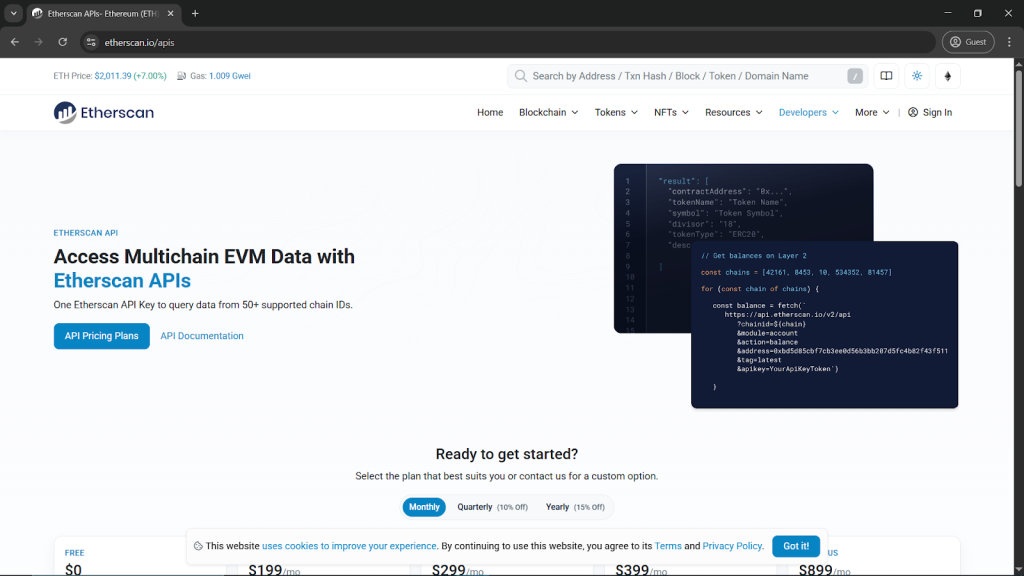Switch to Yearly billing (15% off)
This screenshot has height=576, width=1024.
coord(575,507)
